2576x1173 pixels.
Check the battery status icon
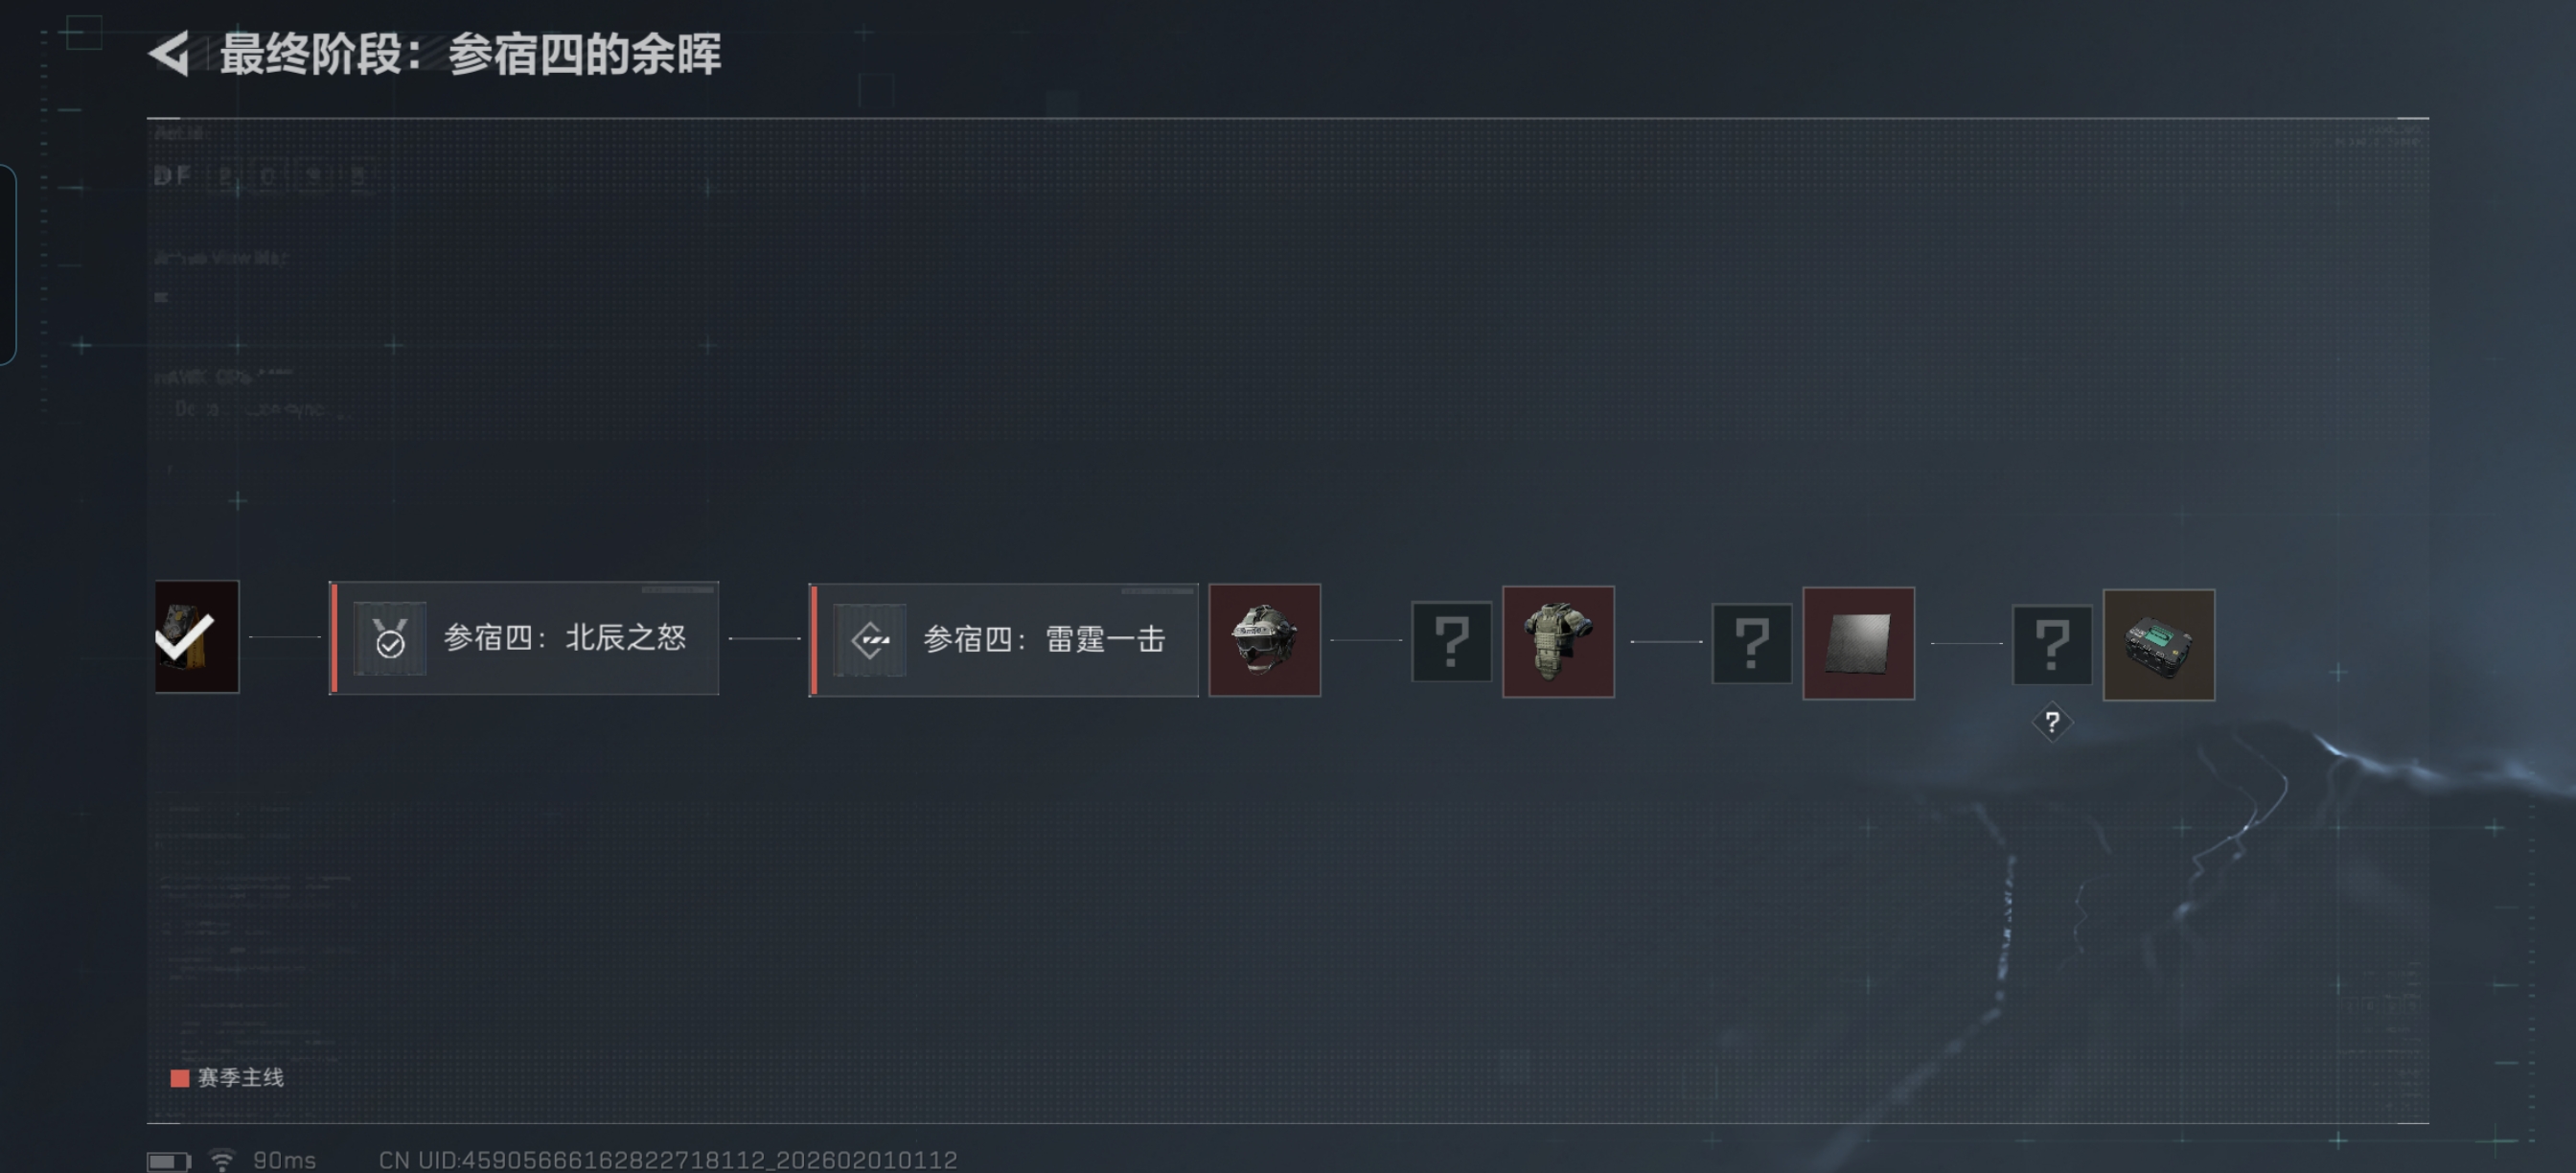pyautogui.click(x=168, y=1161)
